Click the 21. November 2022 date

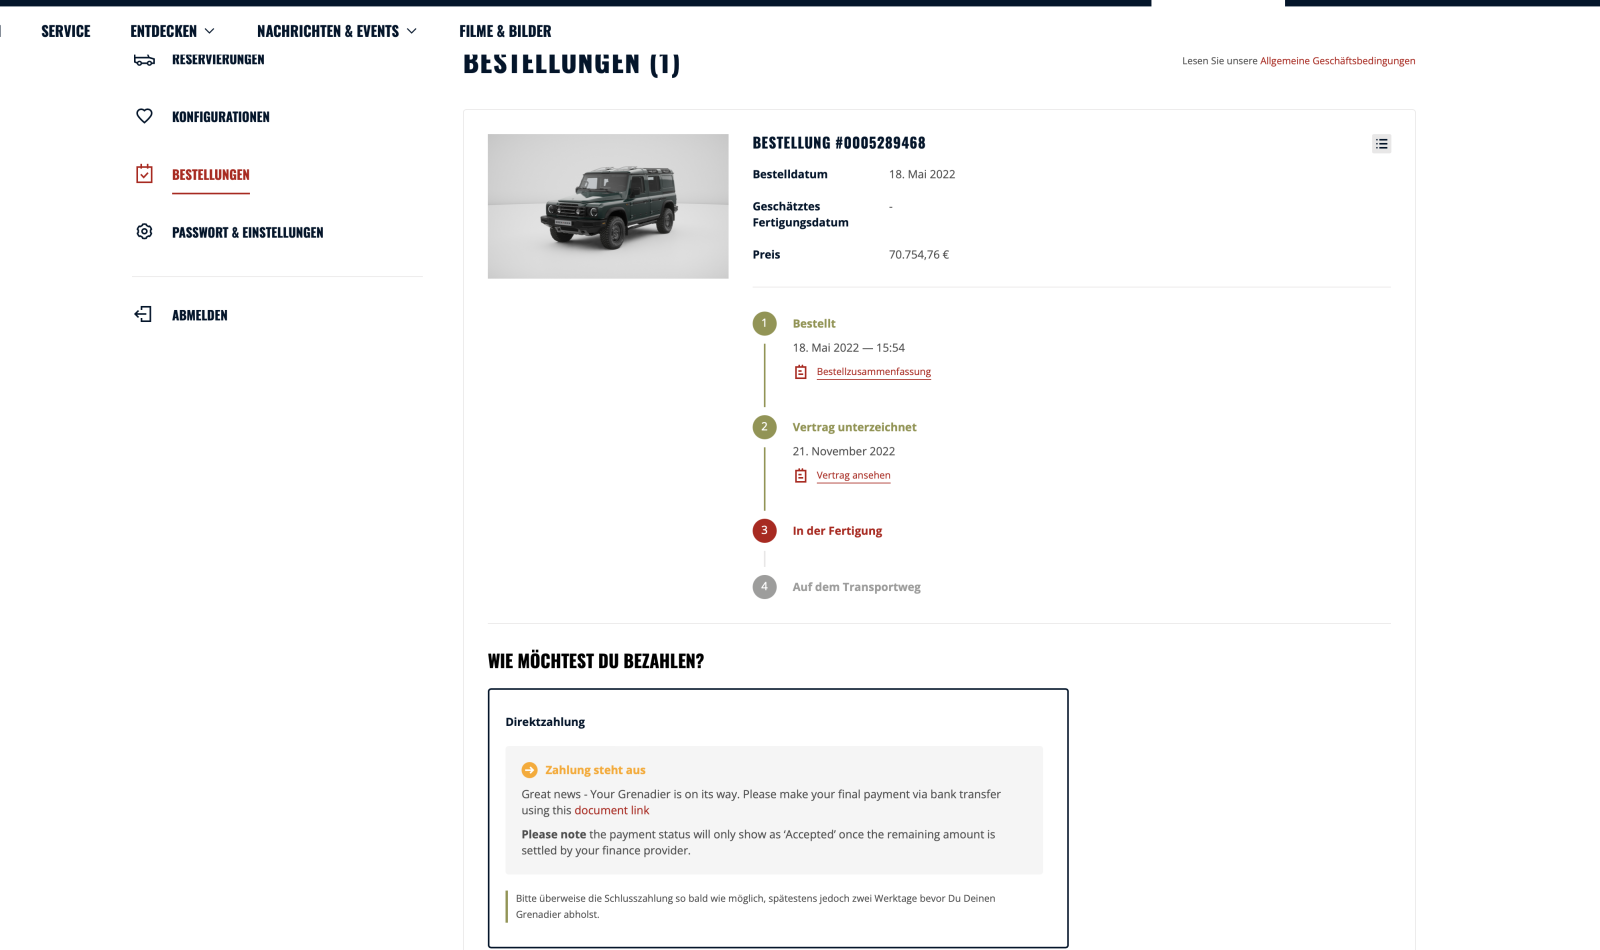click(x=843, y=452)
